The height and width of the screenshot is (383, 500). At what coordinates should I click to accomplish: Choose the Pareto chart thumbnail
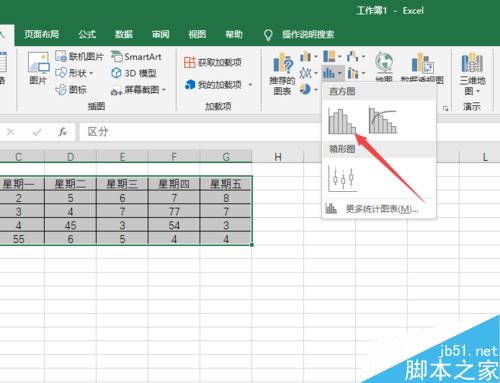(383, 121)
